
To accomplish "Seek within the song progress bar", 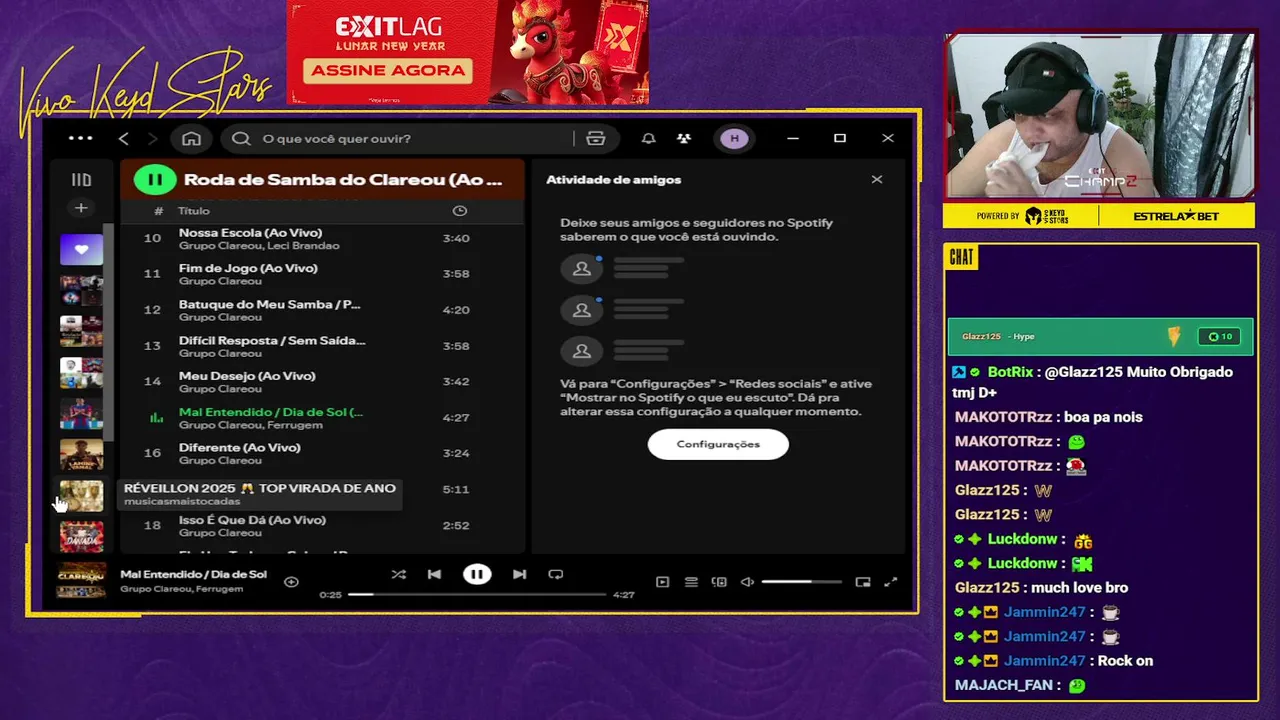I will (x=477, y=594).
